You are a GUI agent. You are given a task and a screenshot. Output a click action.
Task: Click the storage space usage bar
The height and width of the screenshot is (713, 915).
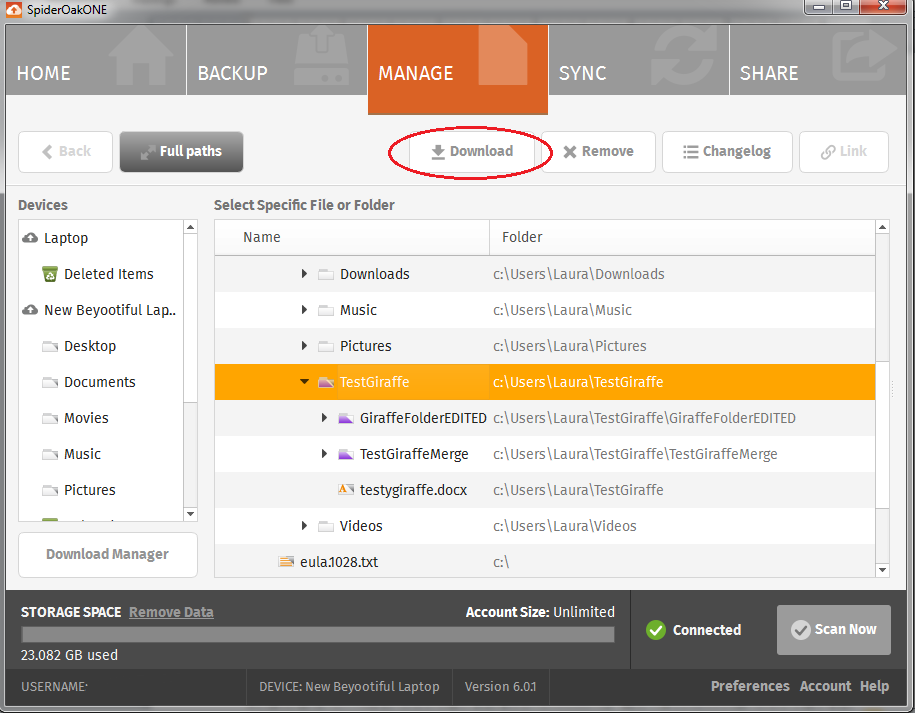coord(318,635)
